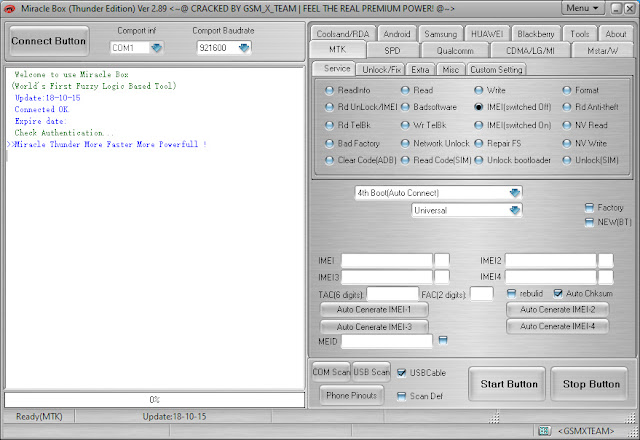Open the About tab
Image resolution: width=640 pixels, height=440 pixels.
616,34
